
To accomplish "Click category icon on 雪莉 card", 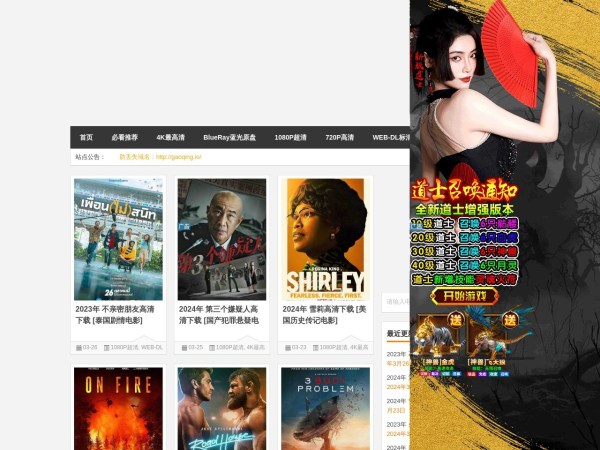I will [x=315, y=348].
